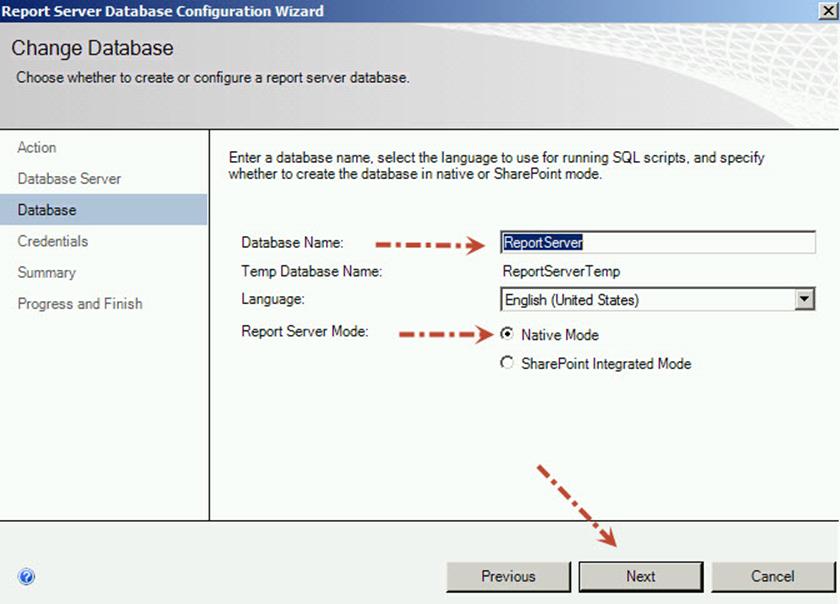The height and width of the screenshot is (604, 840).
Task: Click the Previous button
Action: tap(508, 577)
